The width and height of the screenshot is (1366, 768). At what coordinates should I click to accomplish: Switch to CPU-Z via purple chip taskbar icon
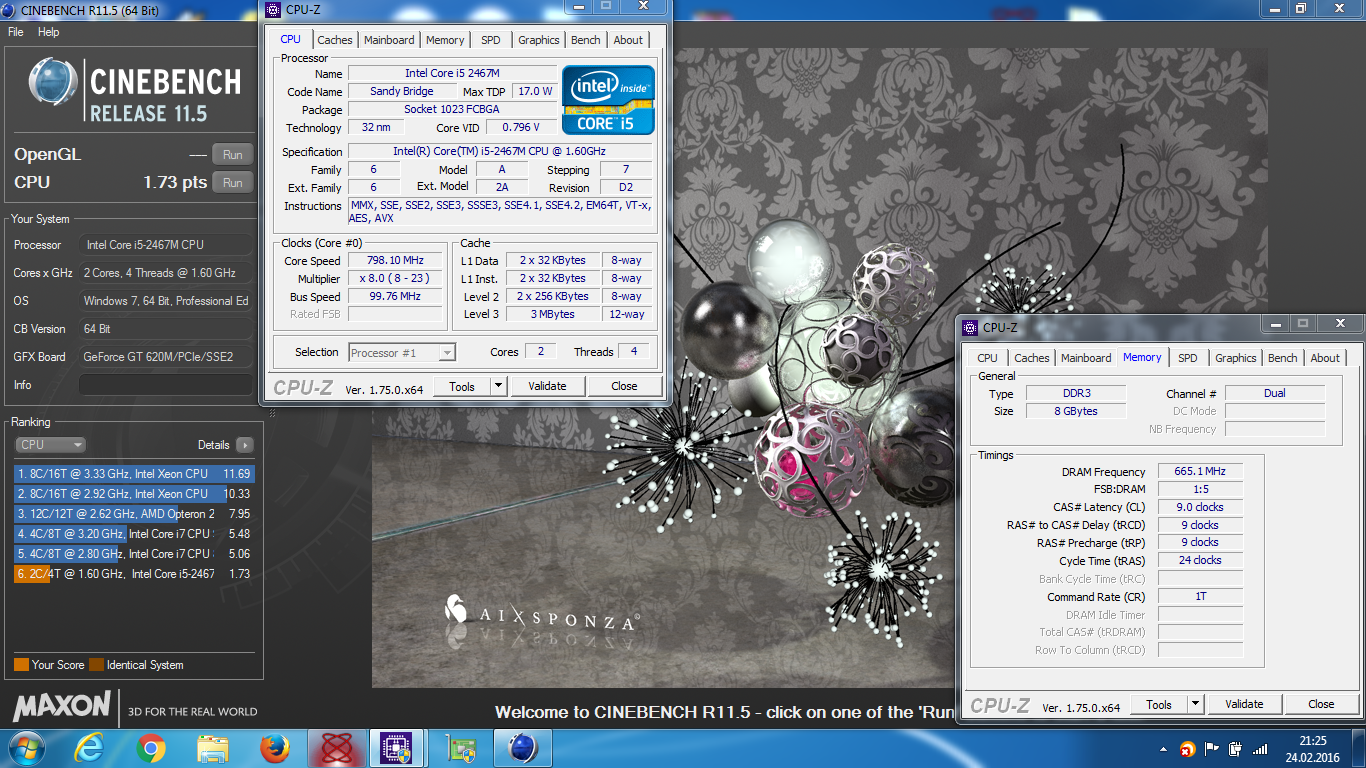coord(398,748)
